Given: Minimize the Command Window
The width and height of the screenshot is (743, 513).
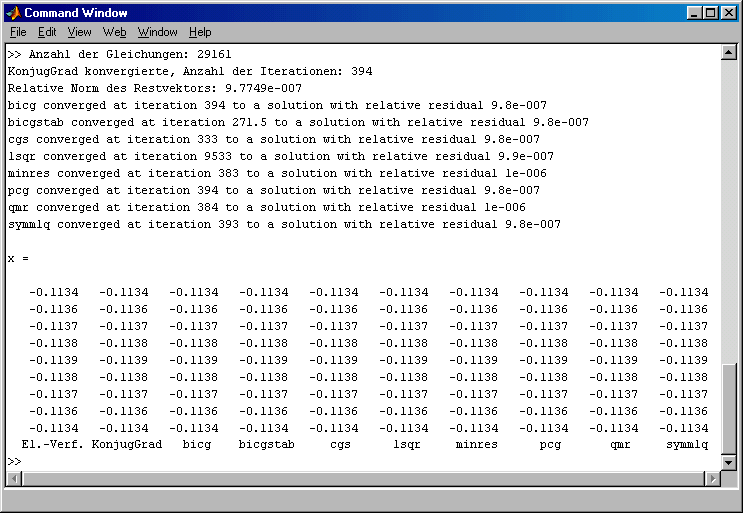Looking at the screenshot, I should [x=694, y=13].
